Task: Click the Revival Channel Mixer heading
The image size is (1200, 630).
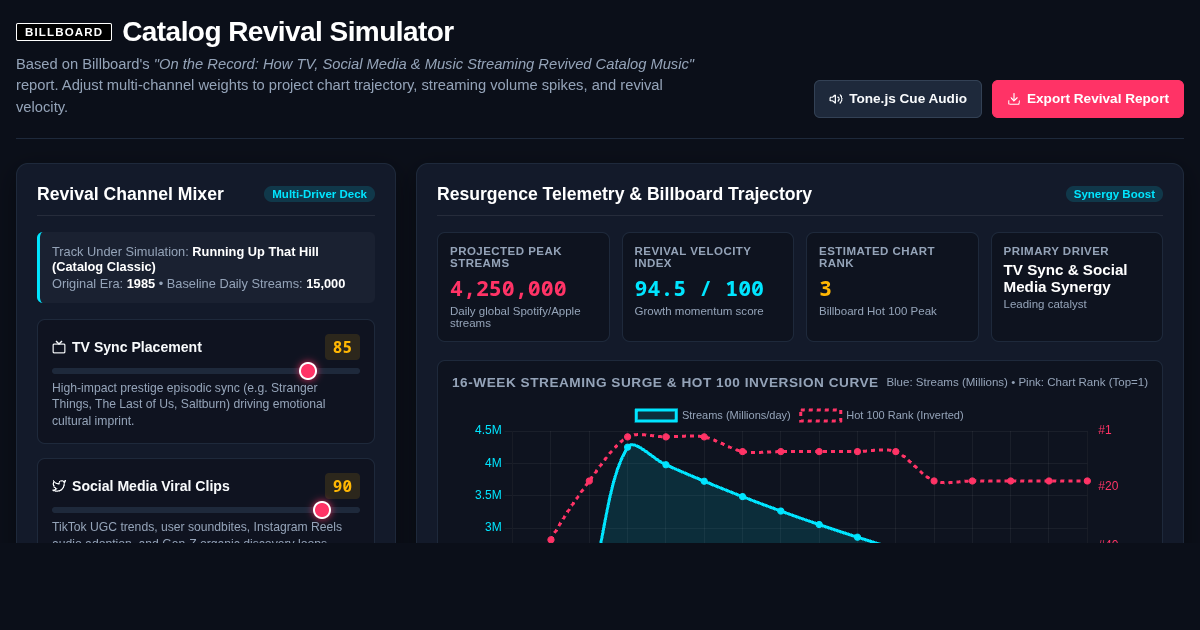Action: point(130,194)
